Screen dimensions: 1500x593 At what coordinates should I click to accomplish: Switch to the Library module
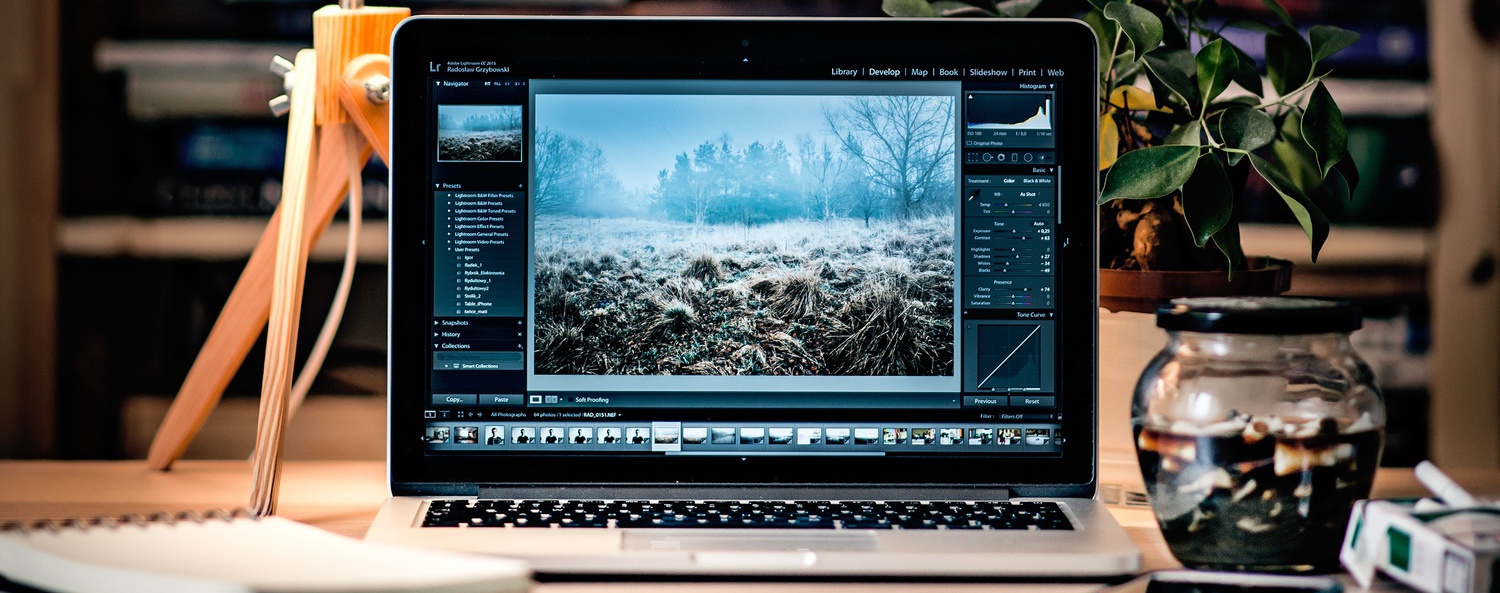(844, 72)
